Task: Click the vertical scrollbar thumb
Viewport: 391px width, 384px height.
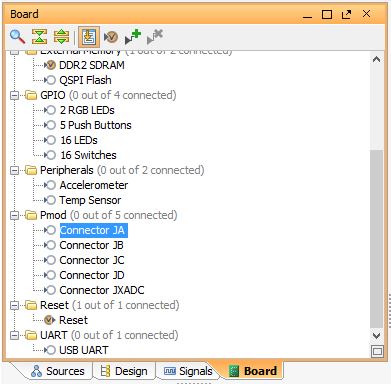Action: (x=377, y=239)
